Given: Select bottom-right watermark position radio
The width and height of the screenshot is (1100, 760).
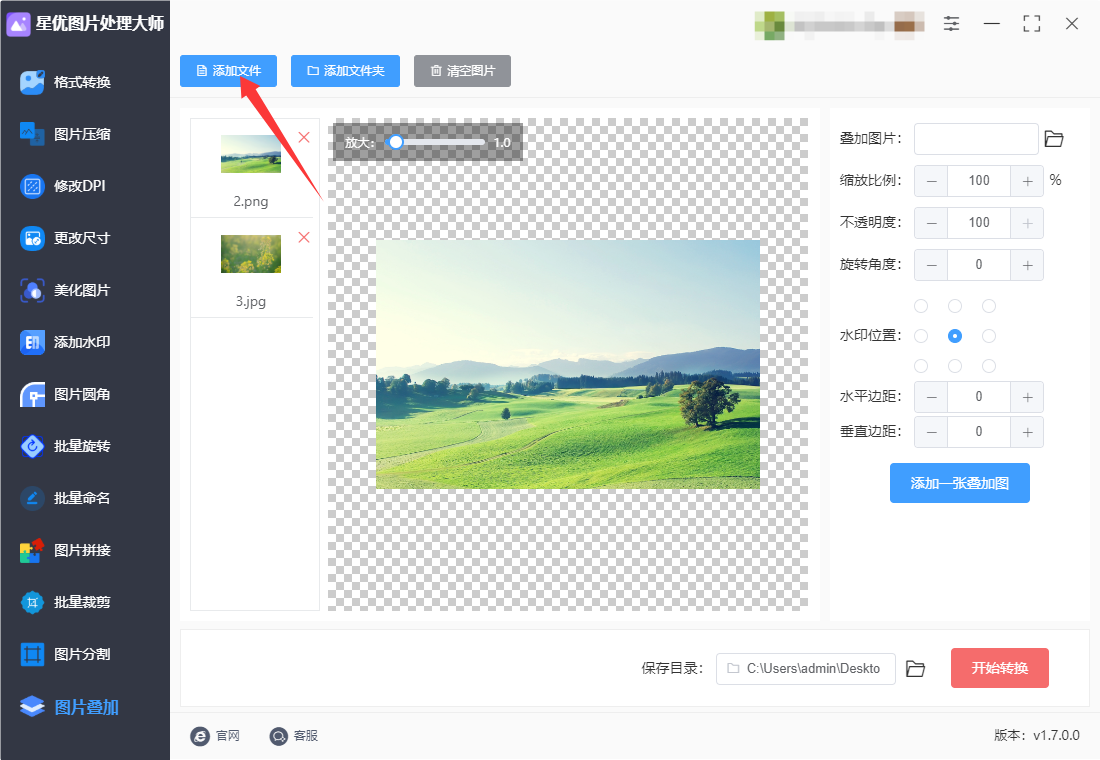Looking at the screenshot, I should 989,366.
